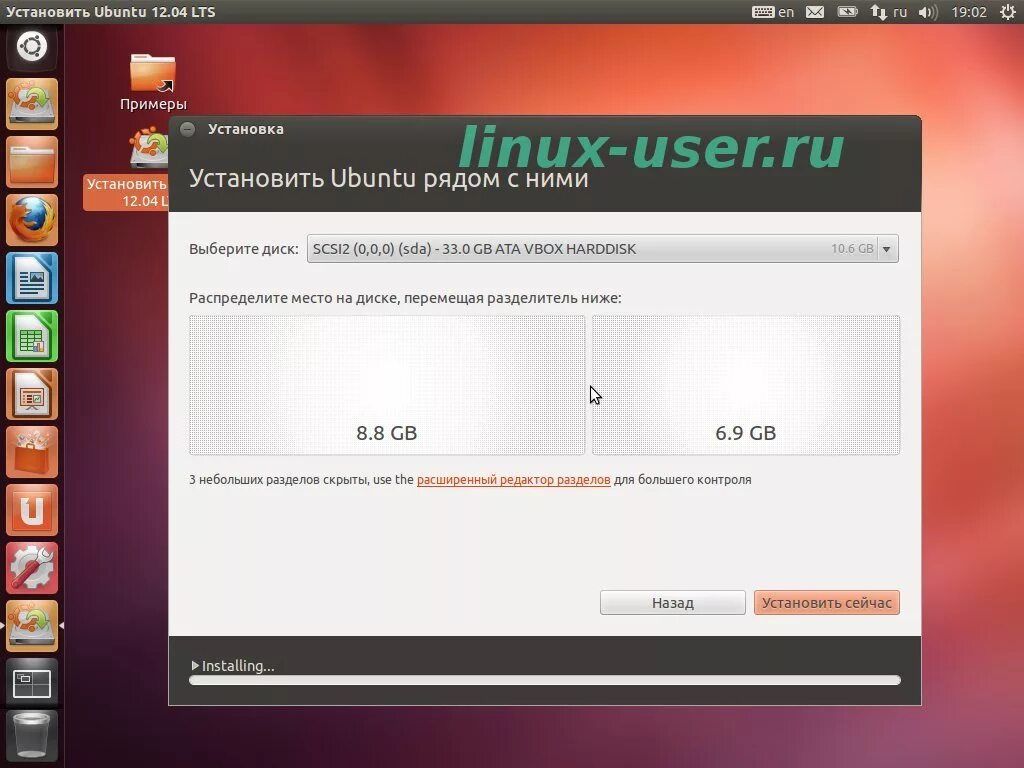Open the sound volume indicator
This screenshot has width=1024, height=768.
(927, 12)
